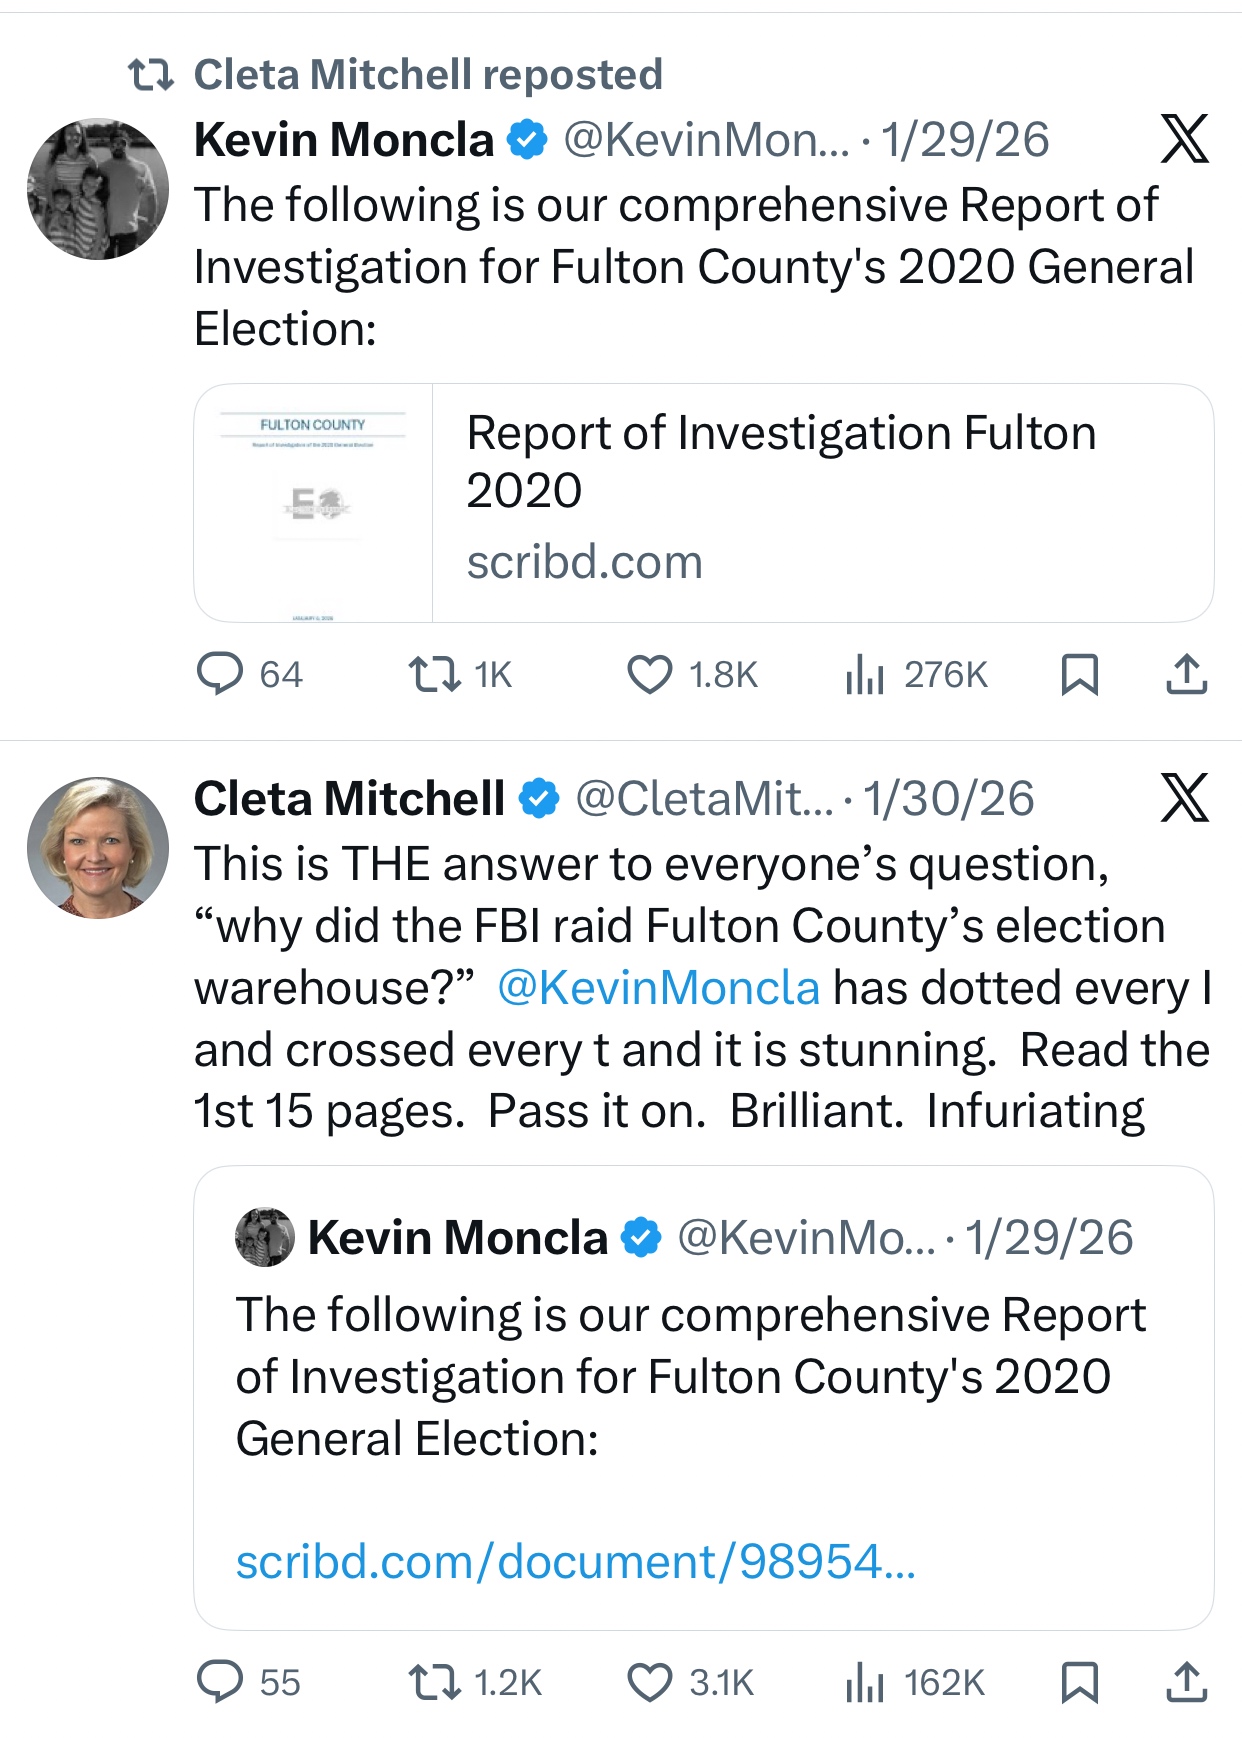Reply to Kevin Moncla's post
Screen dimensions: 1242x1738
pyautogui.click(x=220, y=674)
